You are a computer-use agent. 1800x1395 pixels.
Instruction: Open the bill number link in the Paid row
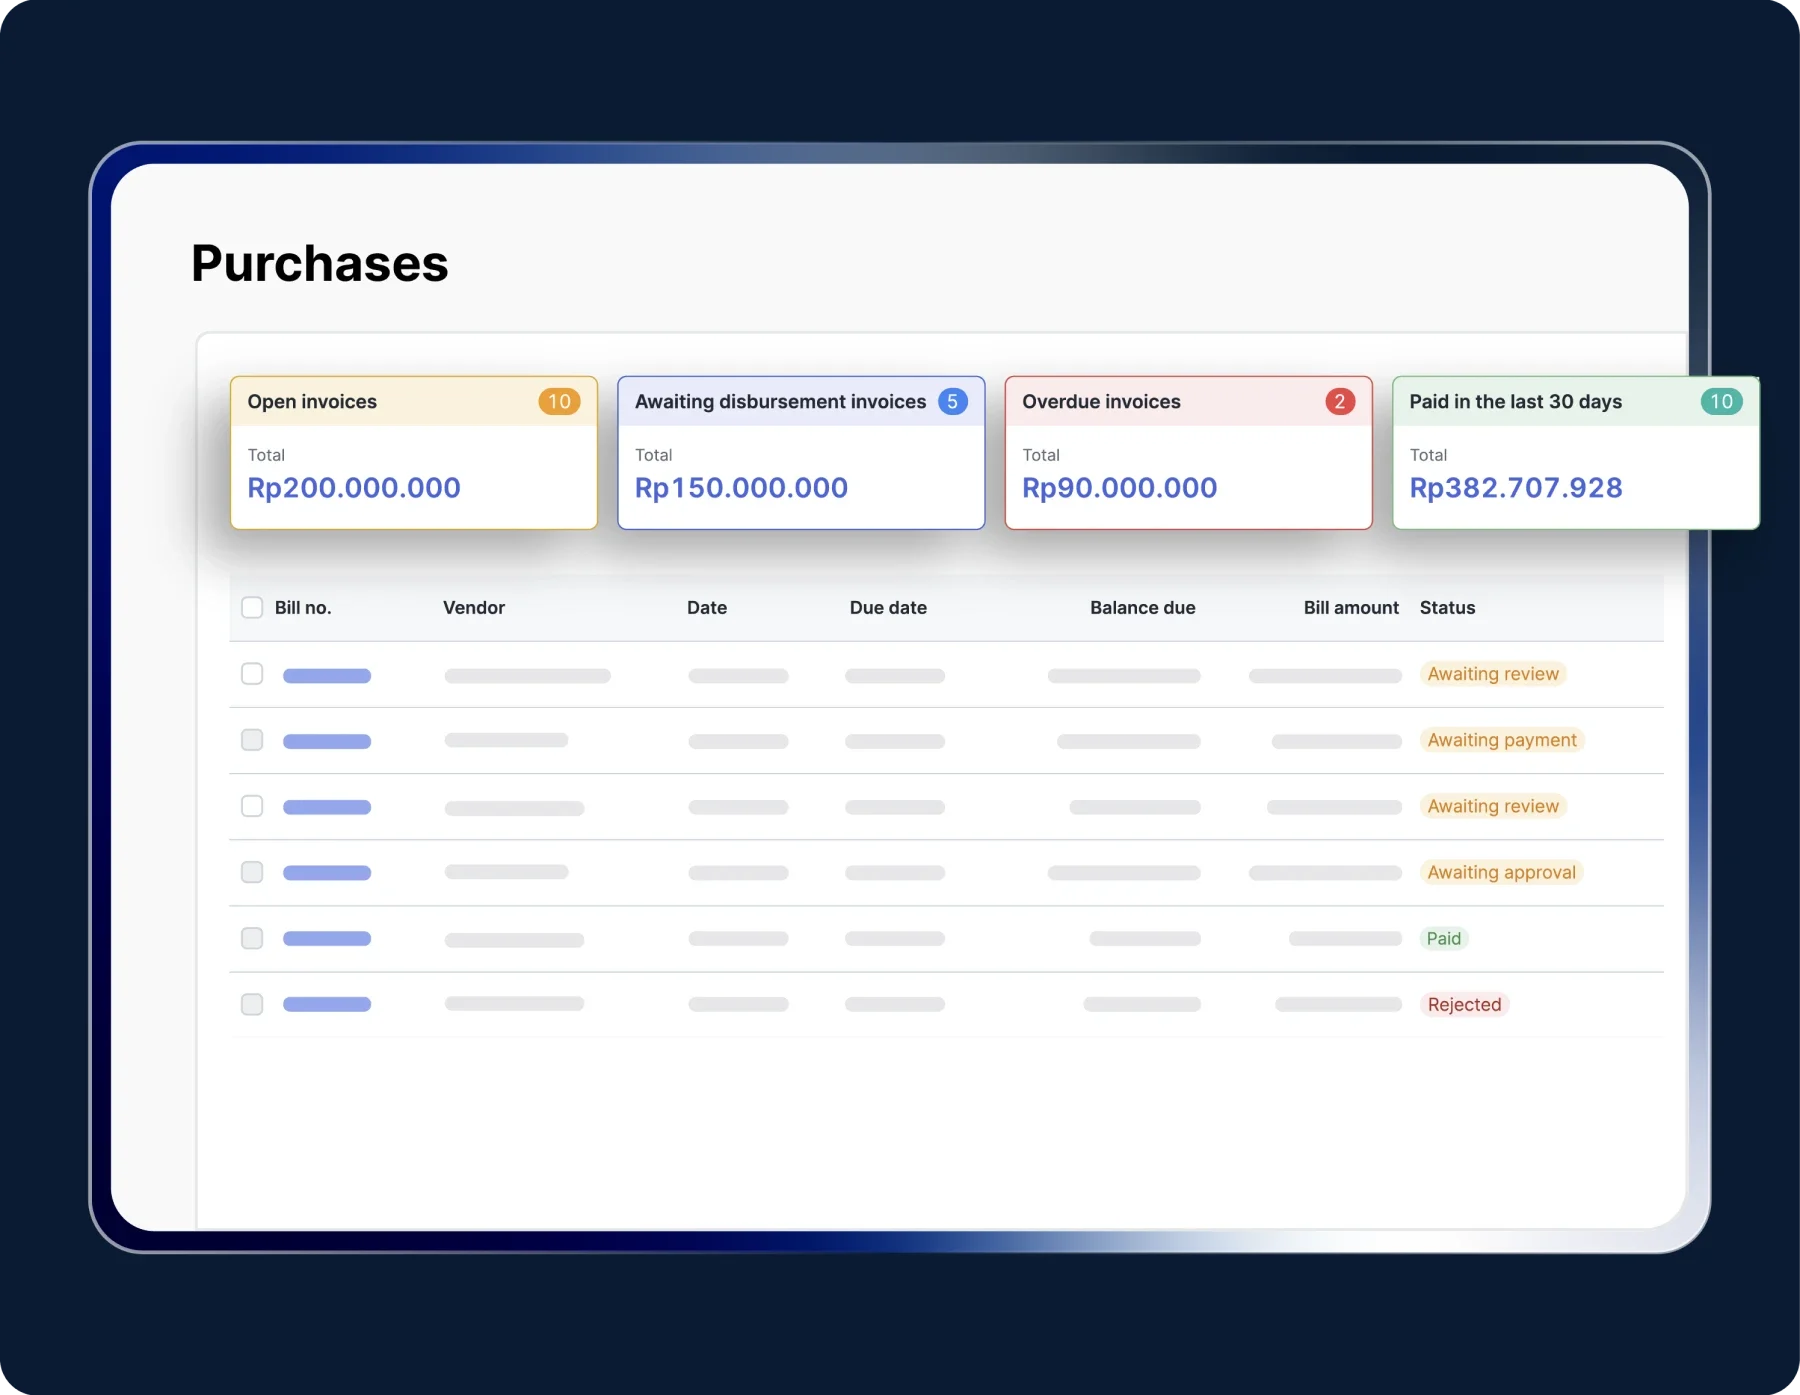click(327, 939)
